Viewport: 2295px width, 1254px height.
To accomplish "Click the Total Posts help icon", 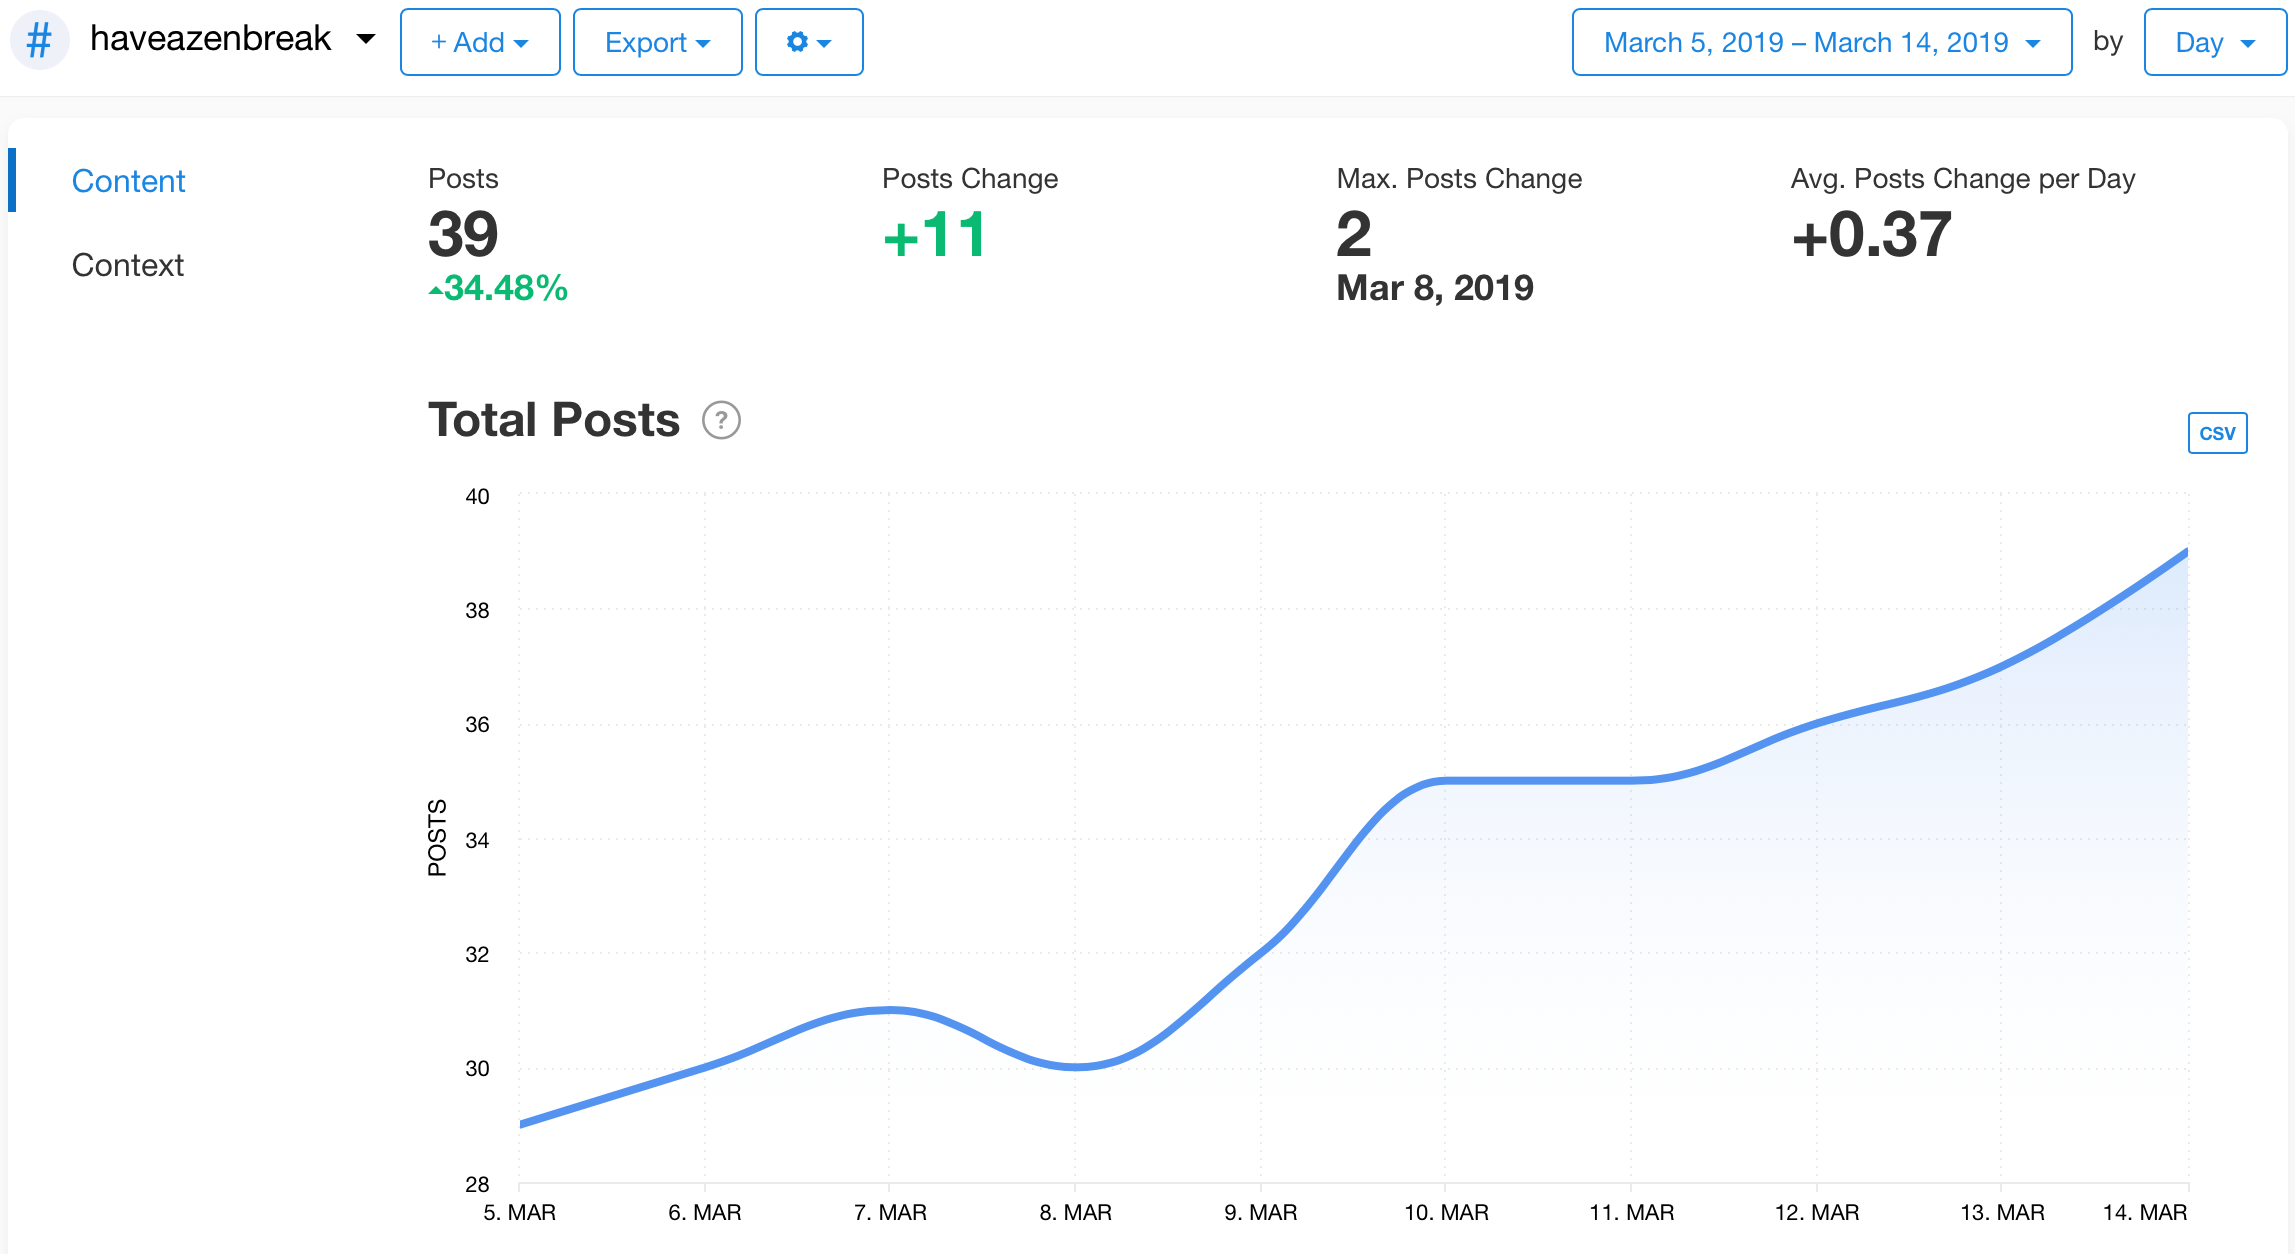I will [721, 421].
